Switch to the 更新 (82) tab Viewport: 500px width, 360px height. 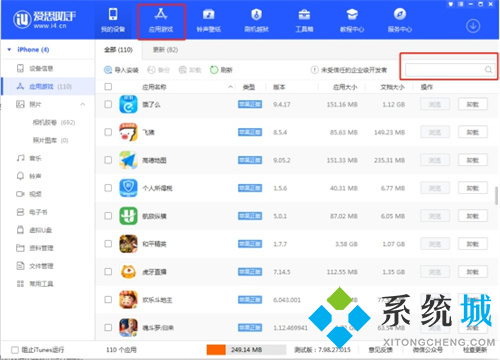click(x=165, y=50)
